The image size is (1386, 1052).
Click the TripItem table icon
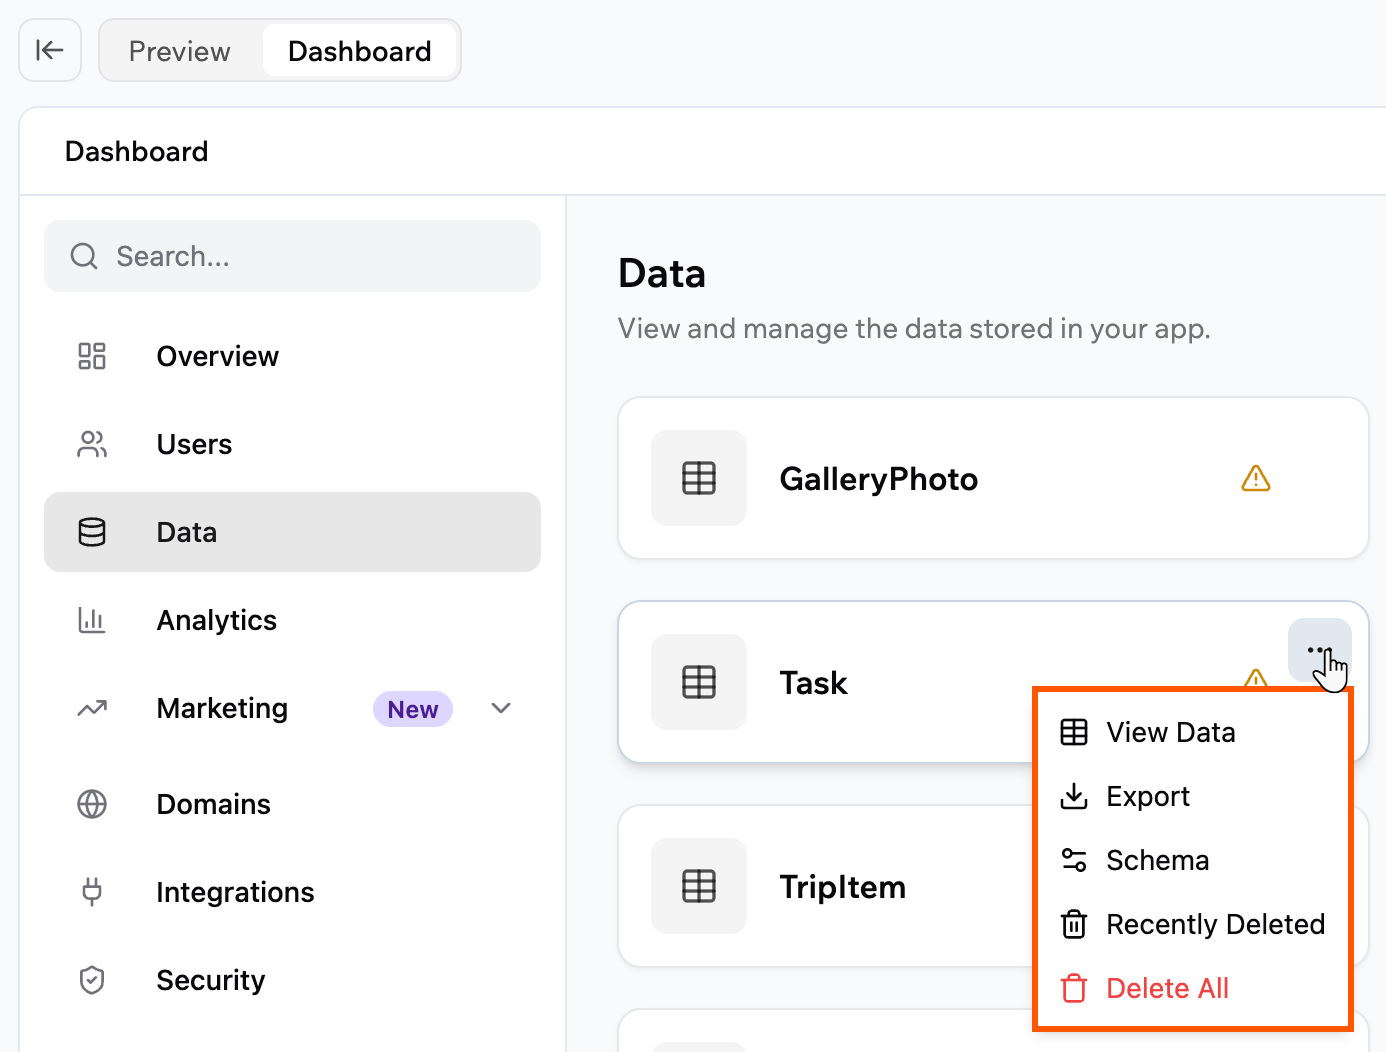pyautogui.click(x=699, y=886)
